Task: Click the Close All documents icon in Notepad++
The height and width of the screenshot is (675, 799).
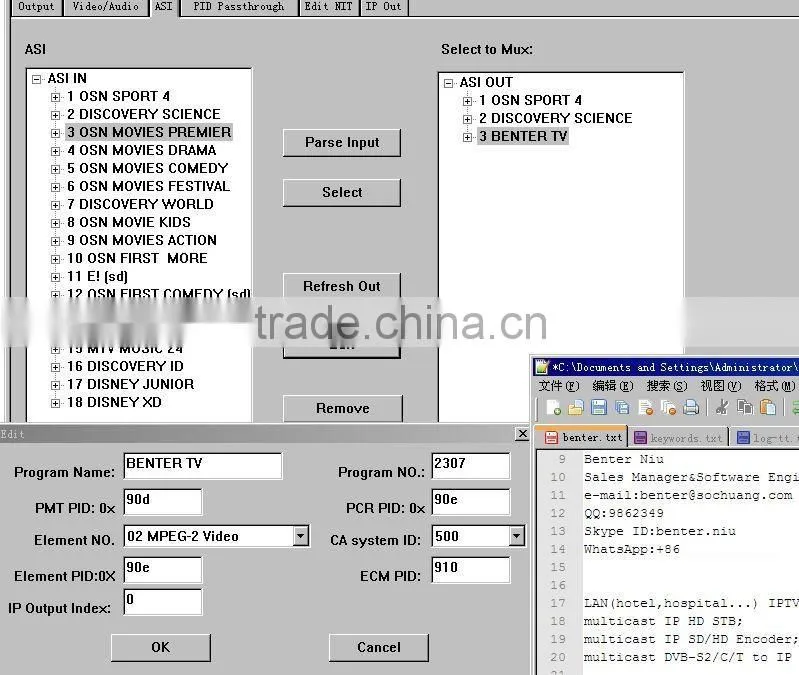Action: [668, 408]
